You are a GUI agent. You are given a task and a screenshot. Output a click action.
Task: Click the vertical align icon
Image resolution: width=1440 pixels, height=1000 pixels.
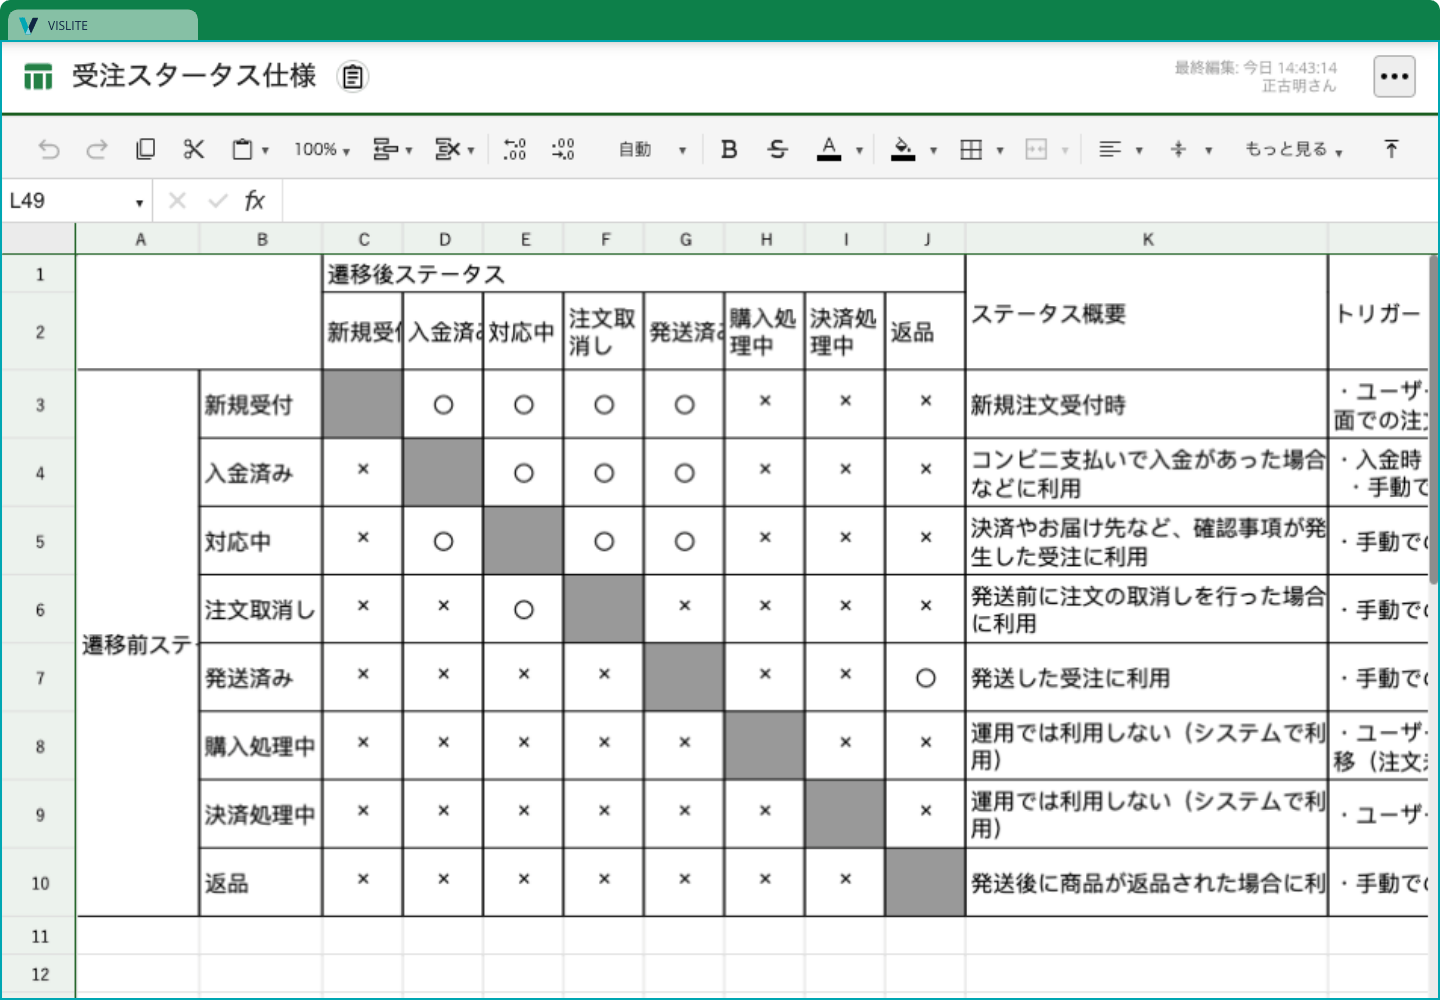point(1179,150)
